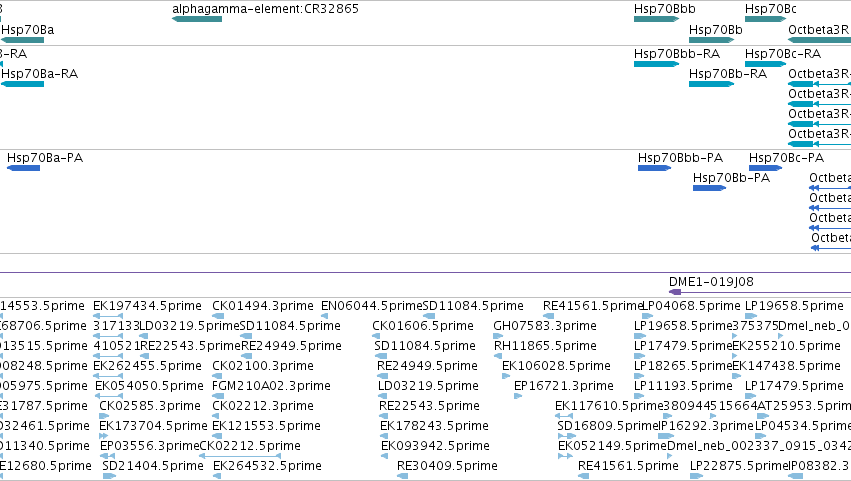The height and width of the screenshot is (481, 851).
Task: Click the Hsp70Ba gene label
Action: pos(28,30)
